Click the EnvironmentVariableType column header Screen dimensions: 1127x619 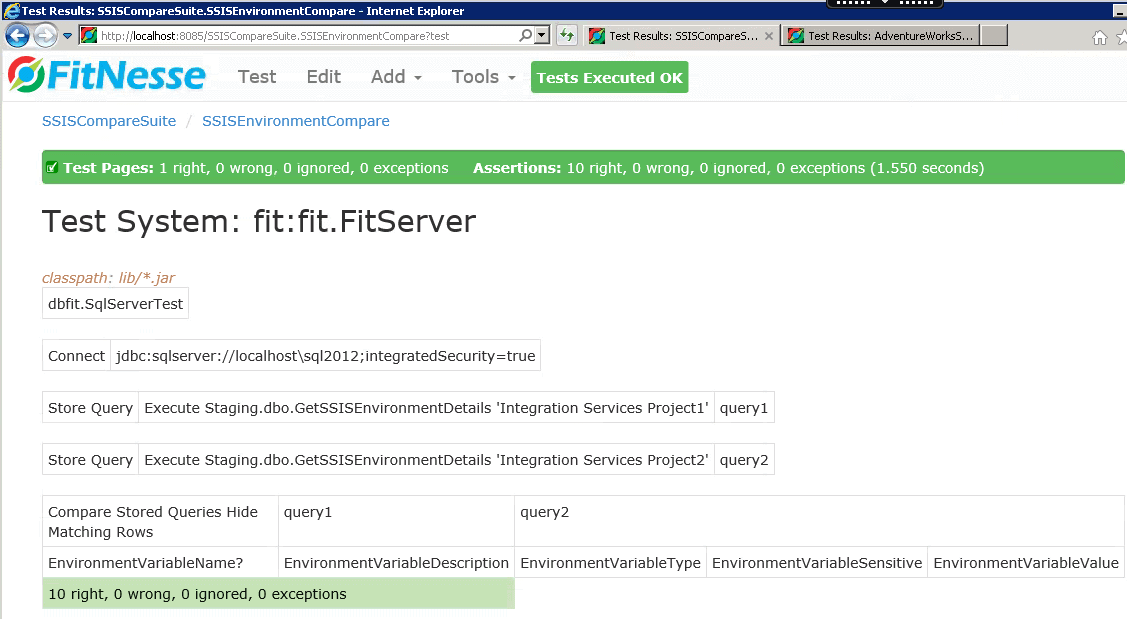pos(610,562)
